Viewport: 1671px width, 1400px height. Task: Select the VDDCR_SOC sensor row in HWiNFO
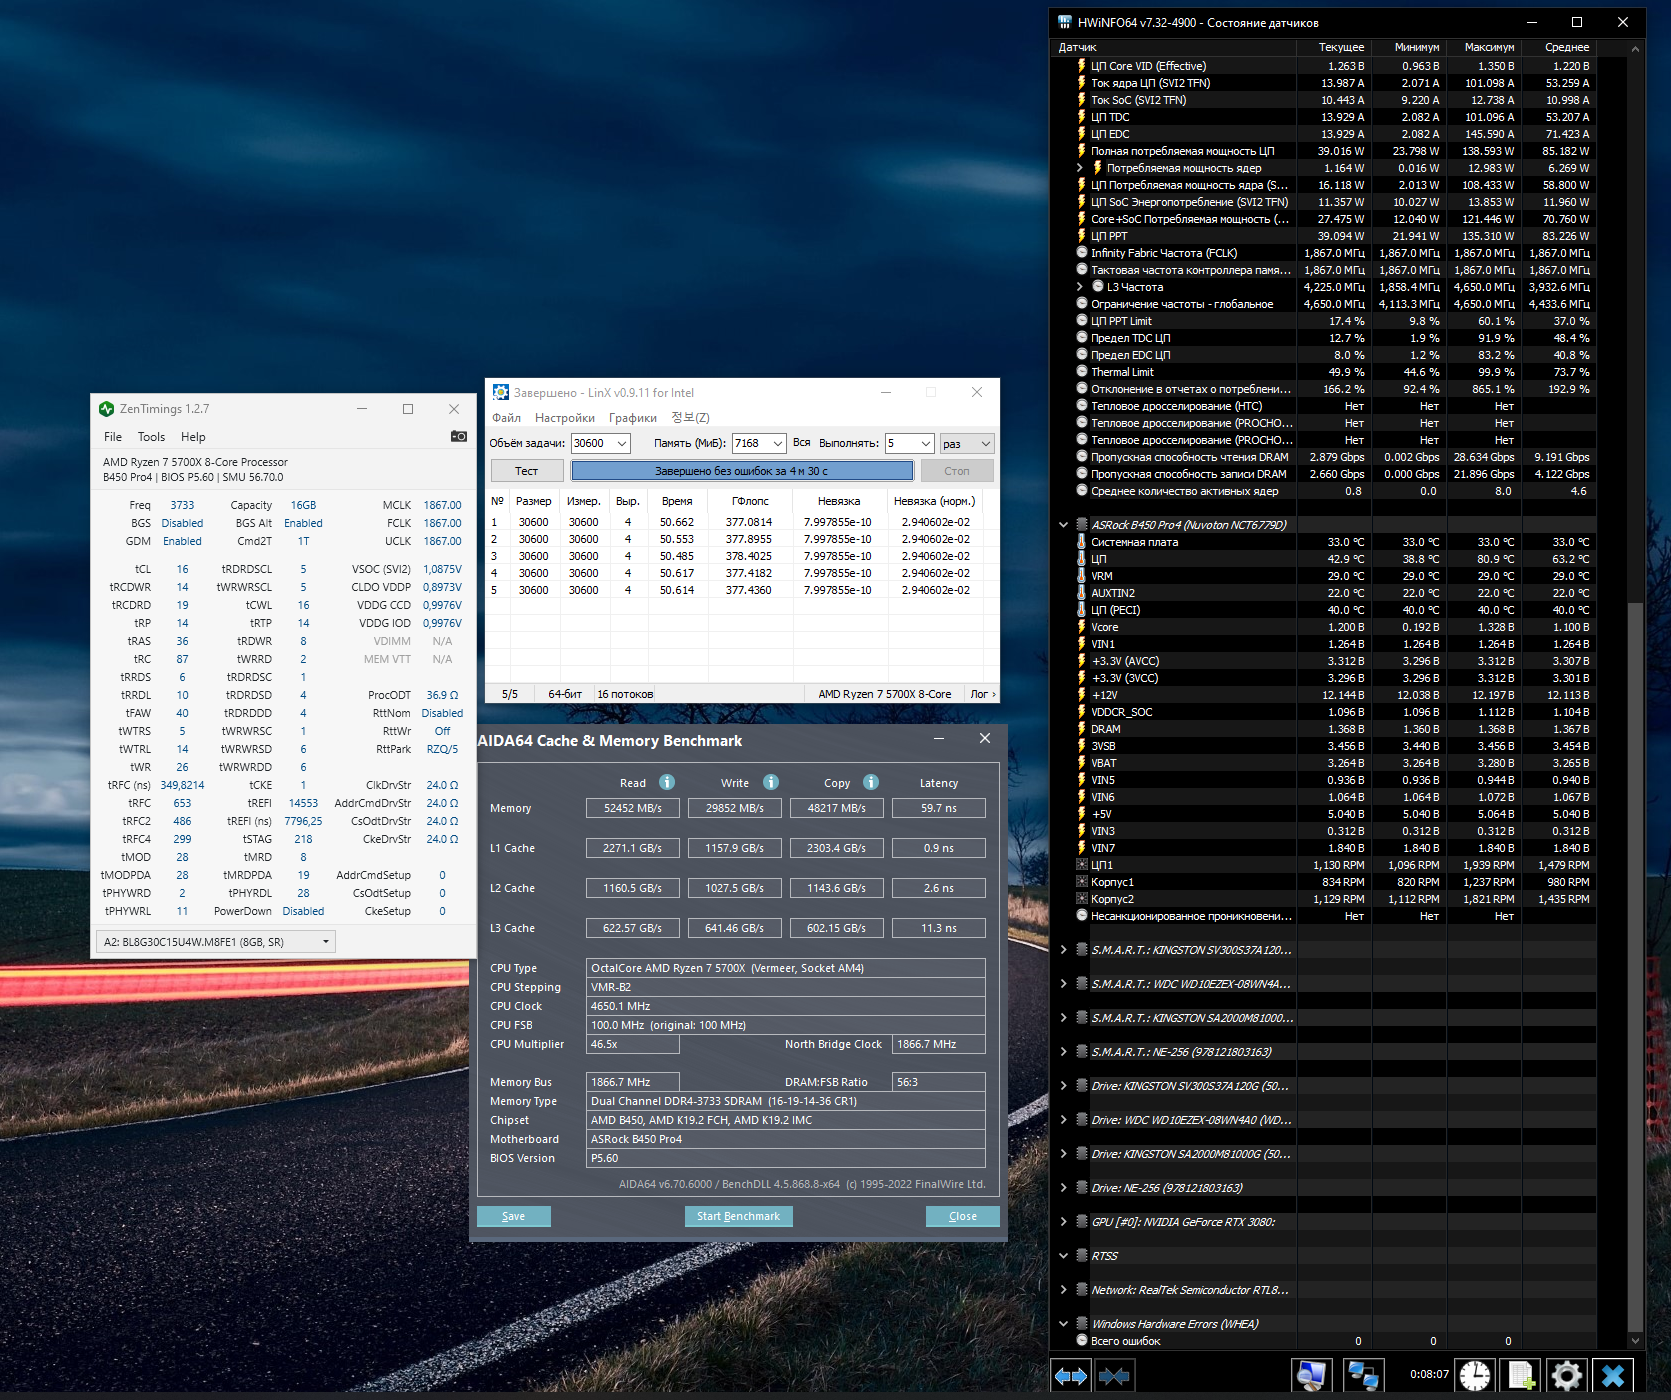pos(1335,712)
